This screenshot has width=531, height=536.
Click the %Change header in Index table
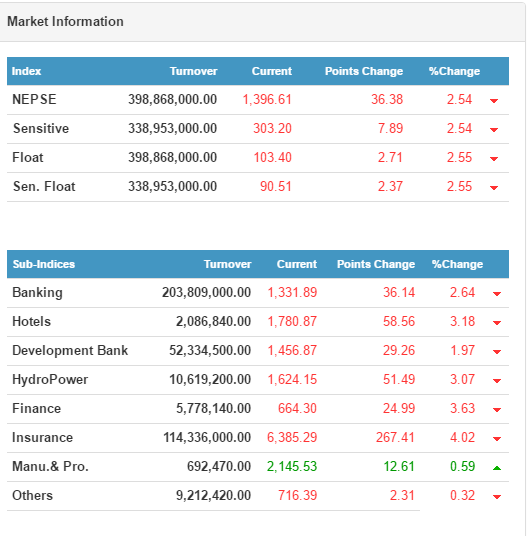[454, 71]
